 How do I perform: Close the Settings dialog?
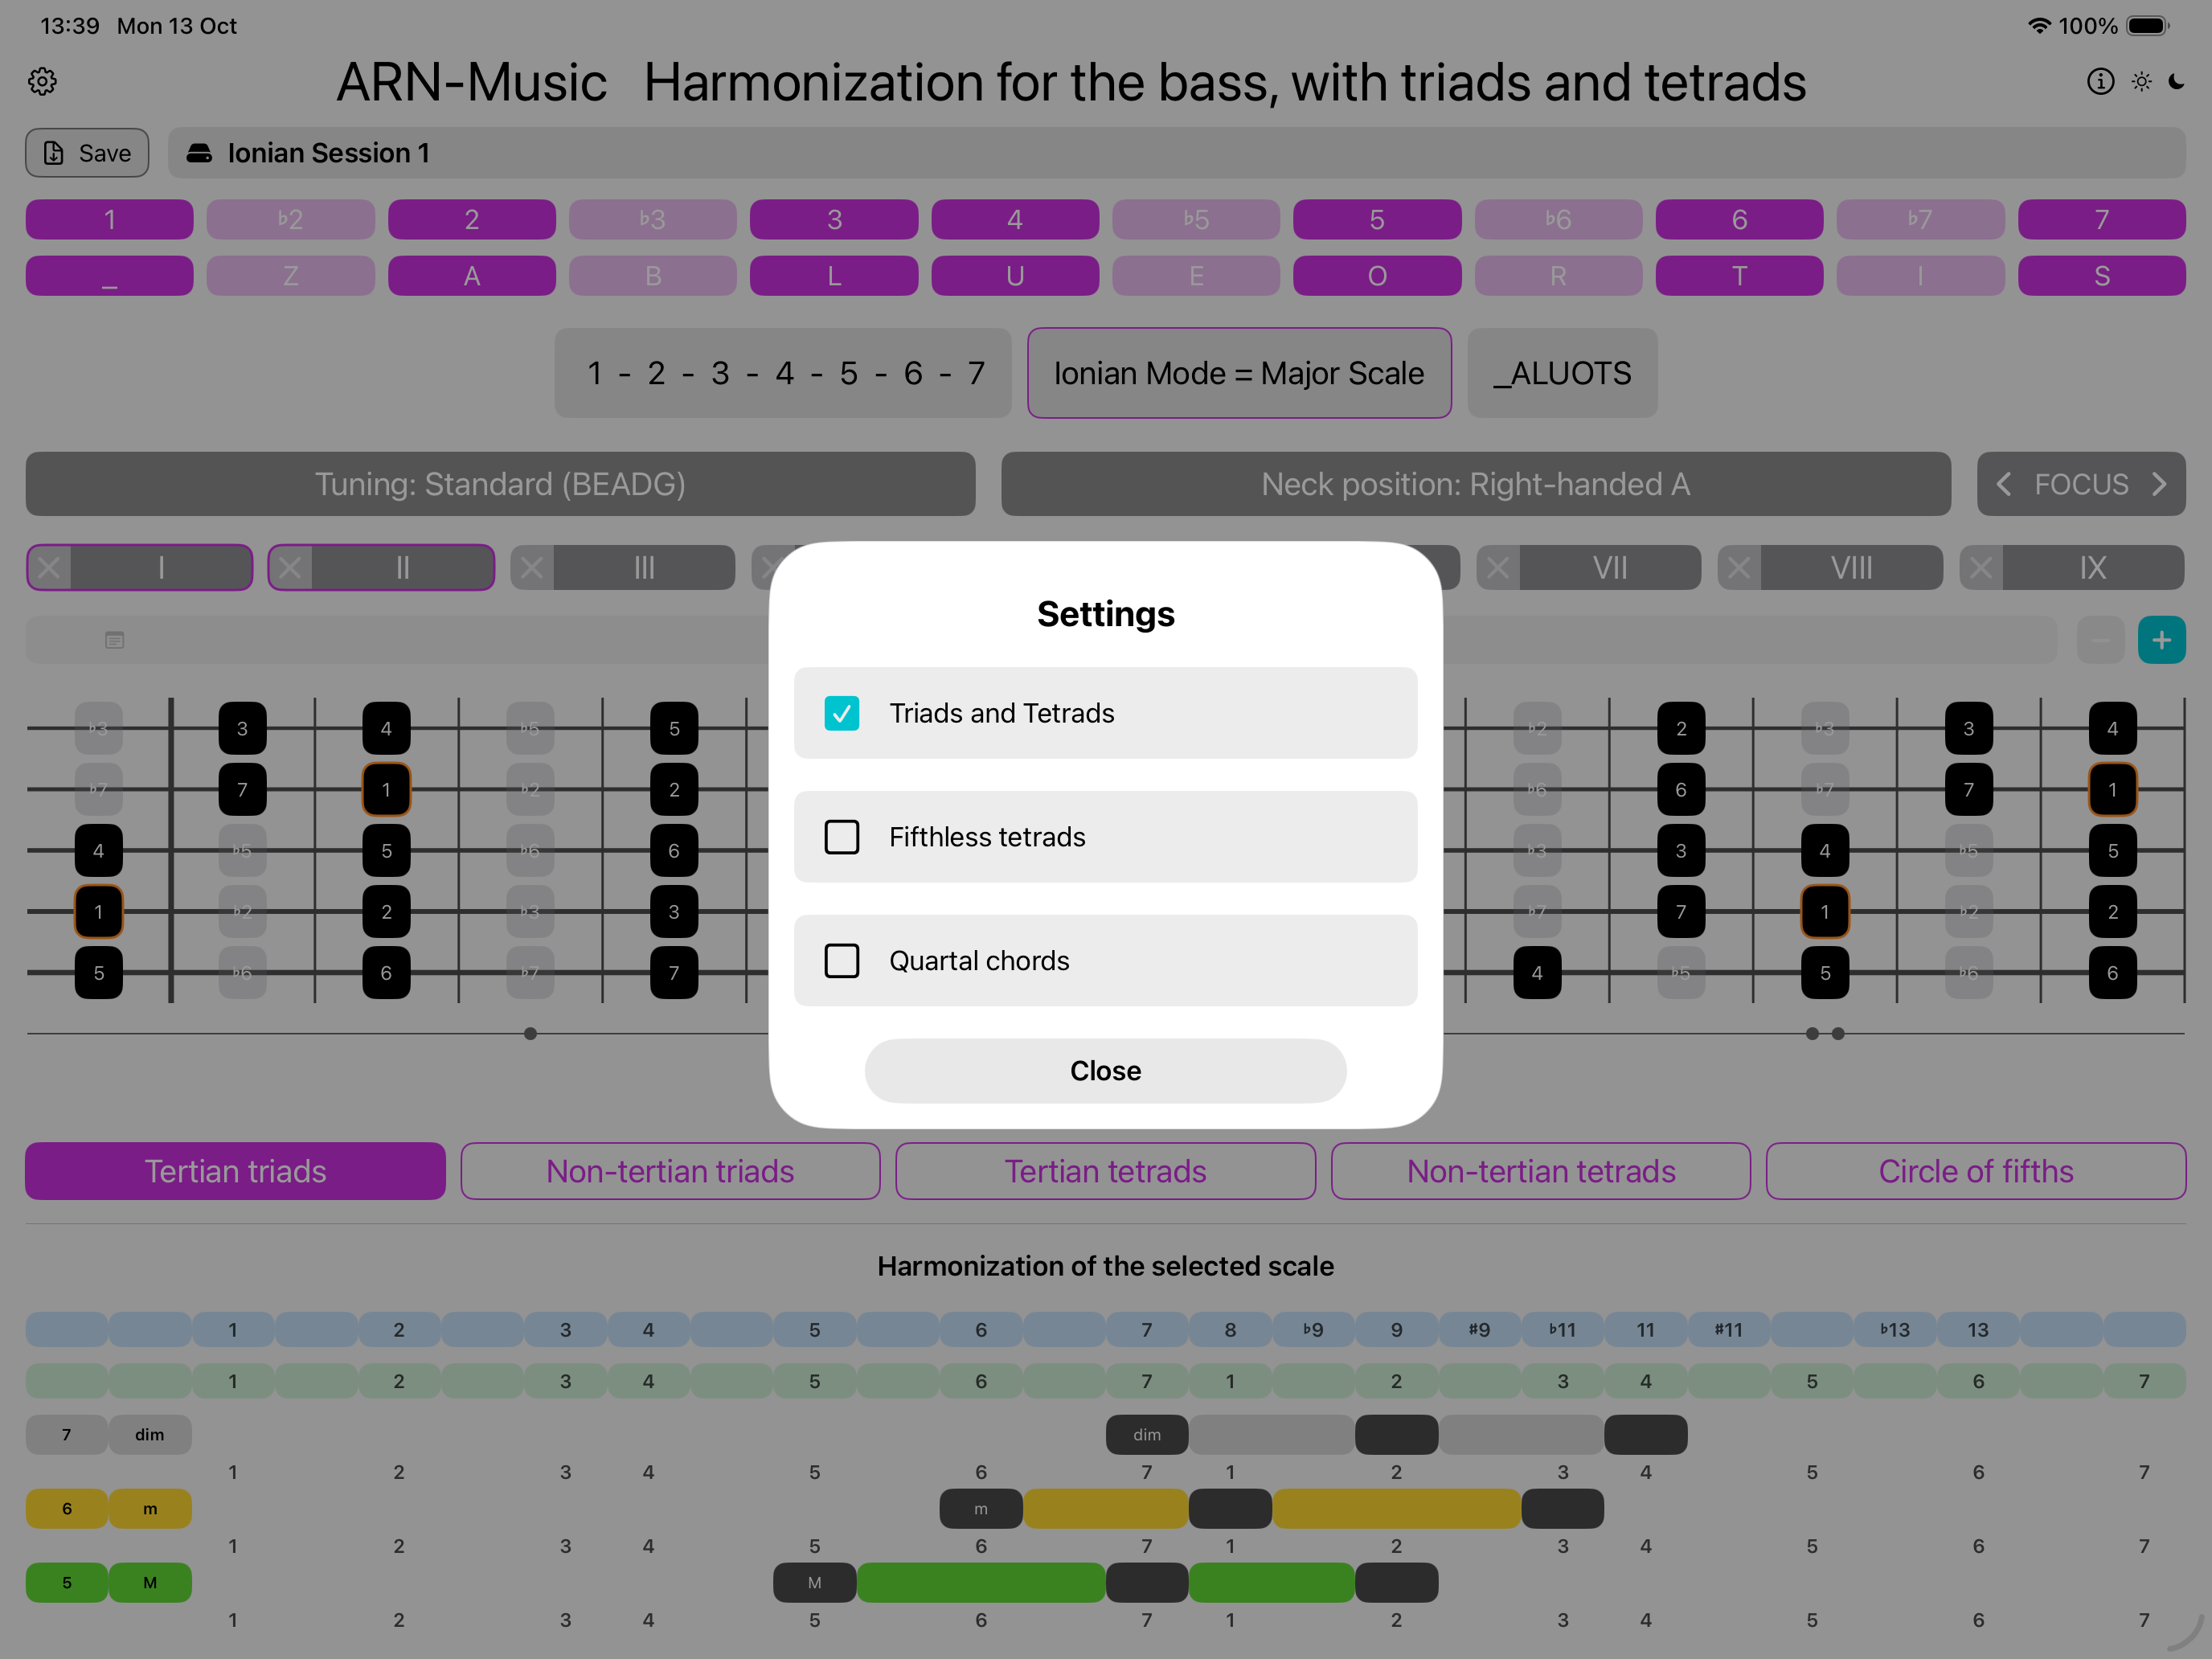point(1105,1071)
